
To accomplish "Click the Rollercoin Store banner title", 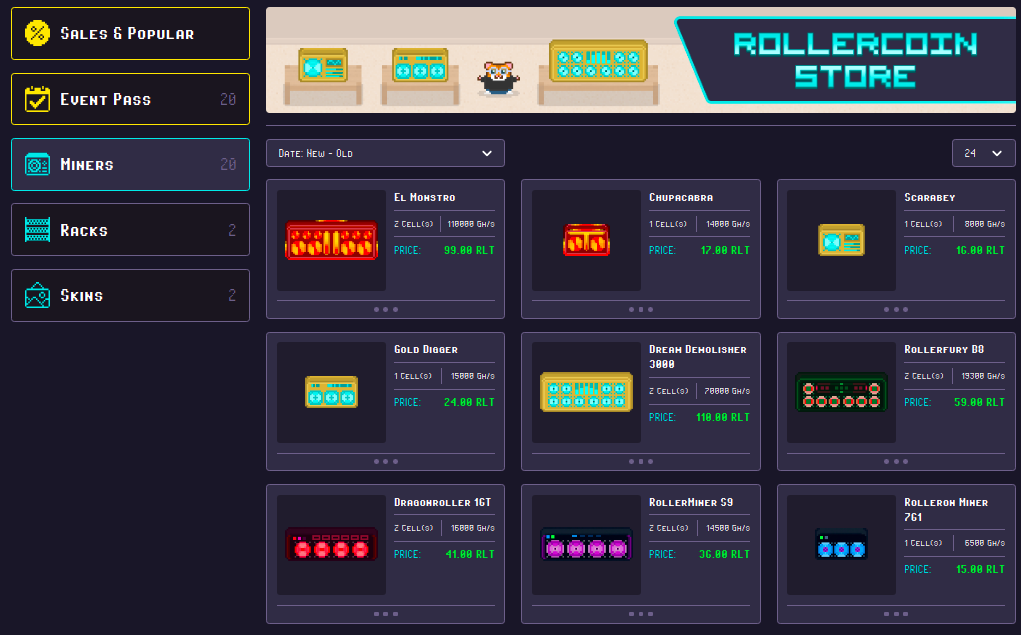I will (855, 61).
